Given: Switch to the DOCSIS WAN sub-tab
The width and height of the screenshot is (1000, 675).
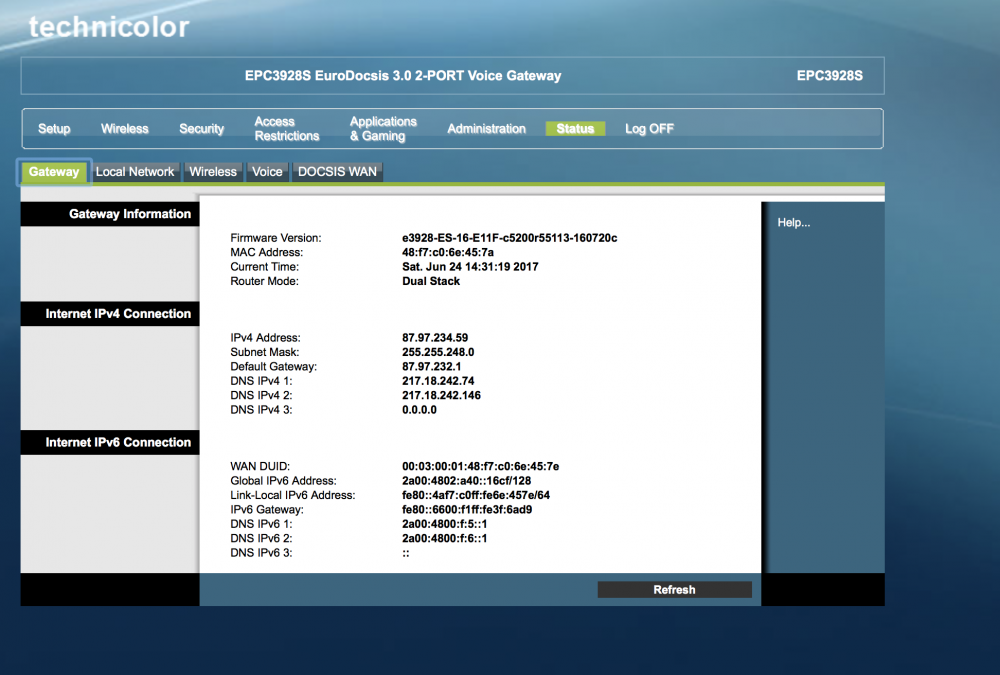Looking at the screenshot, I should [x=337, y=172].
